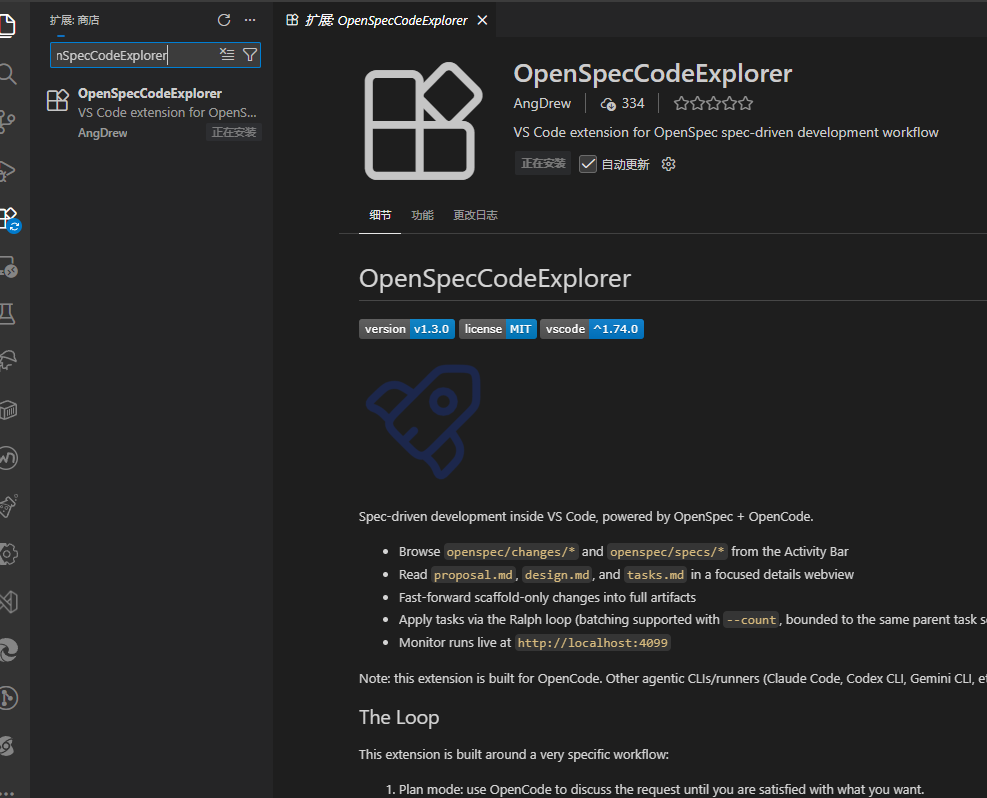This screenshot has width=987, height=798.
Task: Select the 细节 tab
Action: pos(379,215)
